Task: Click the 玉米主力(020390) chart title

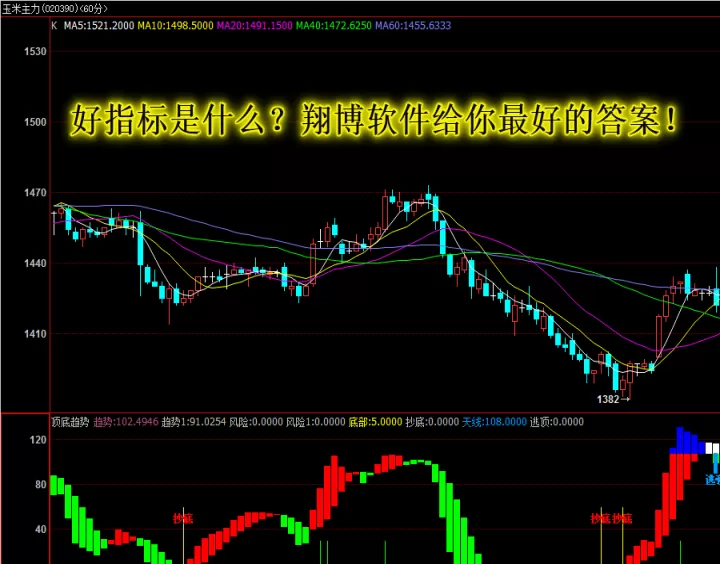Action: [x=55, y=9]
